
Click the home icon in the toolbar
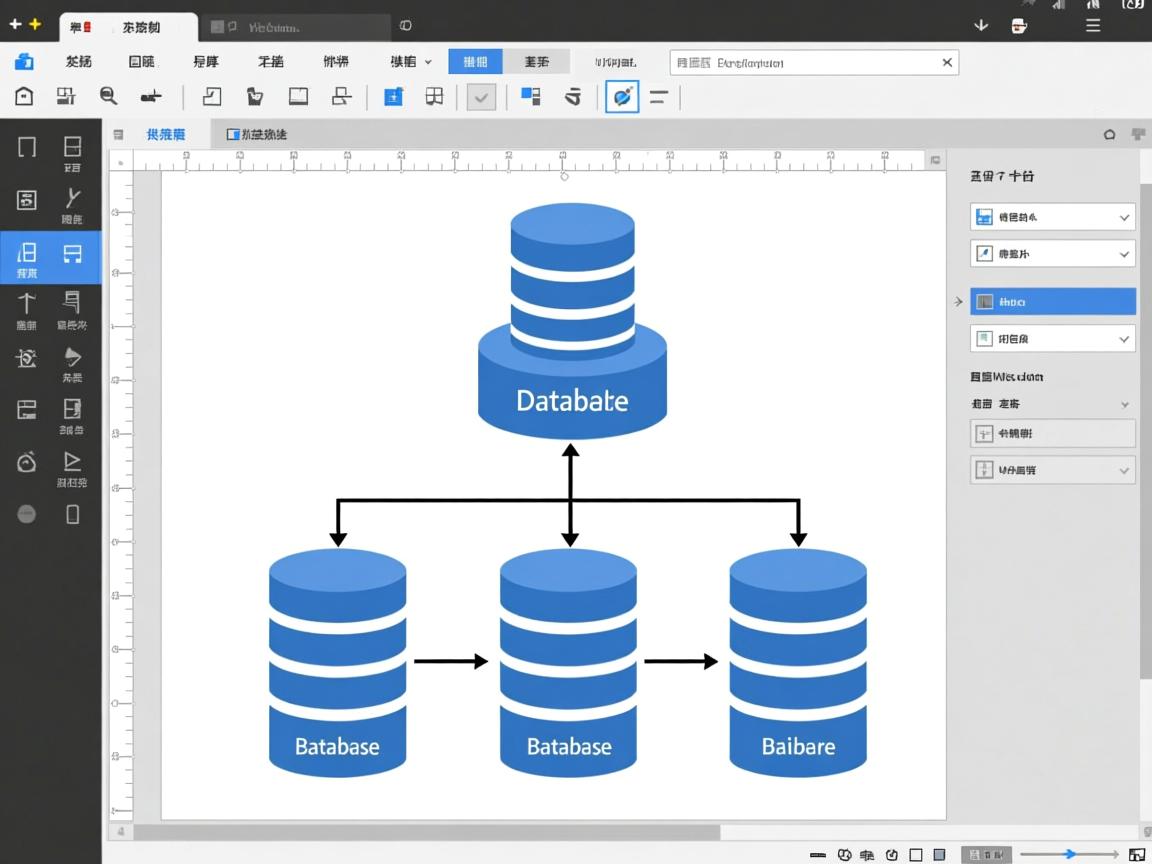coord(24,96)
